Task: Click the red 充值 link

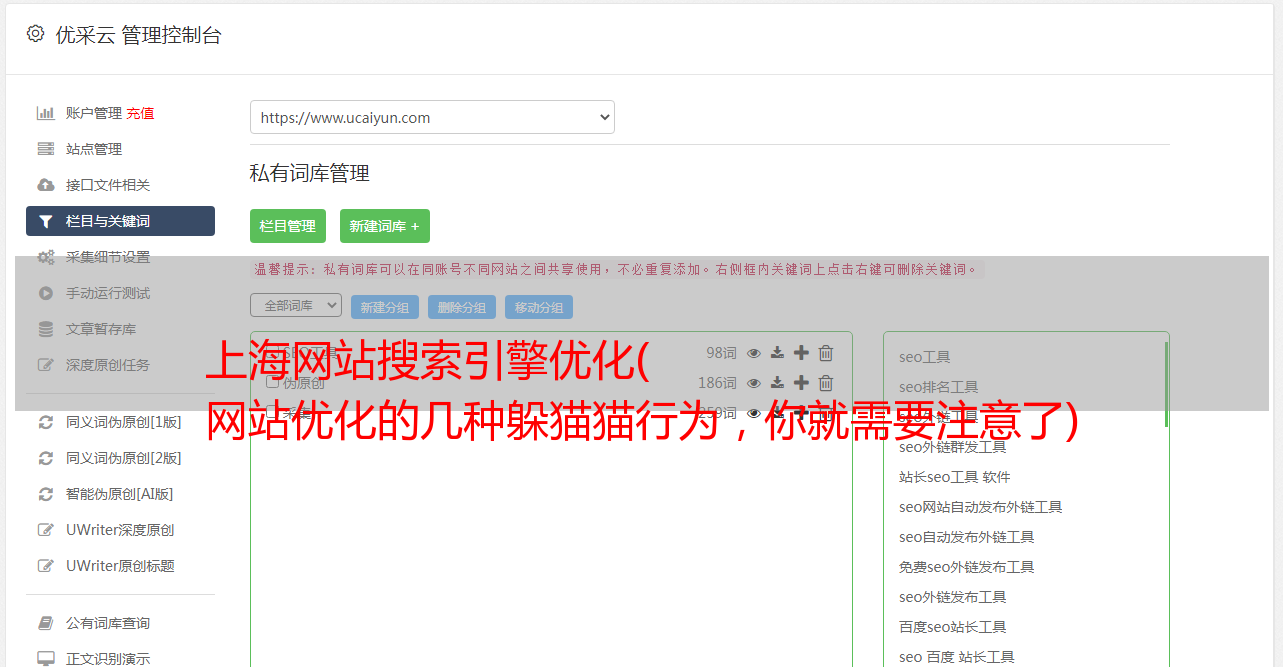Action: [x=140, y=113]
